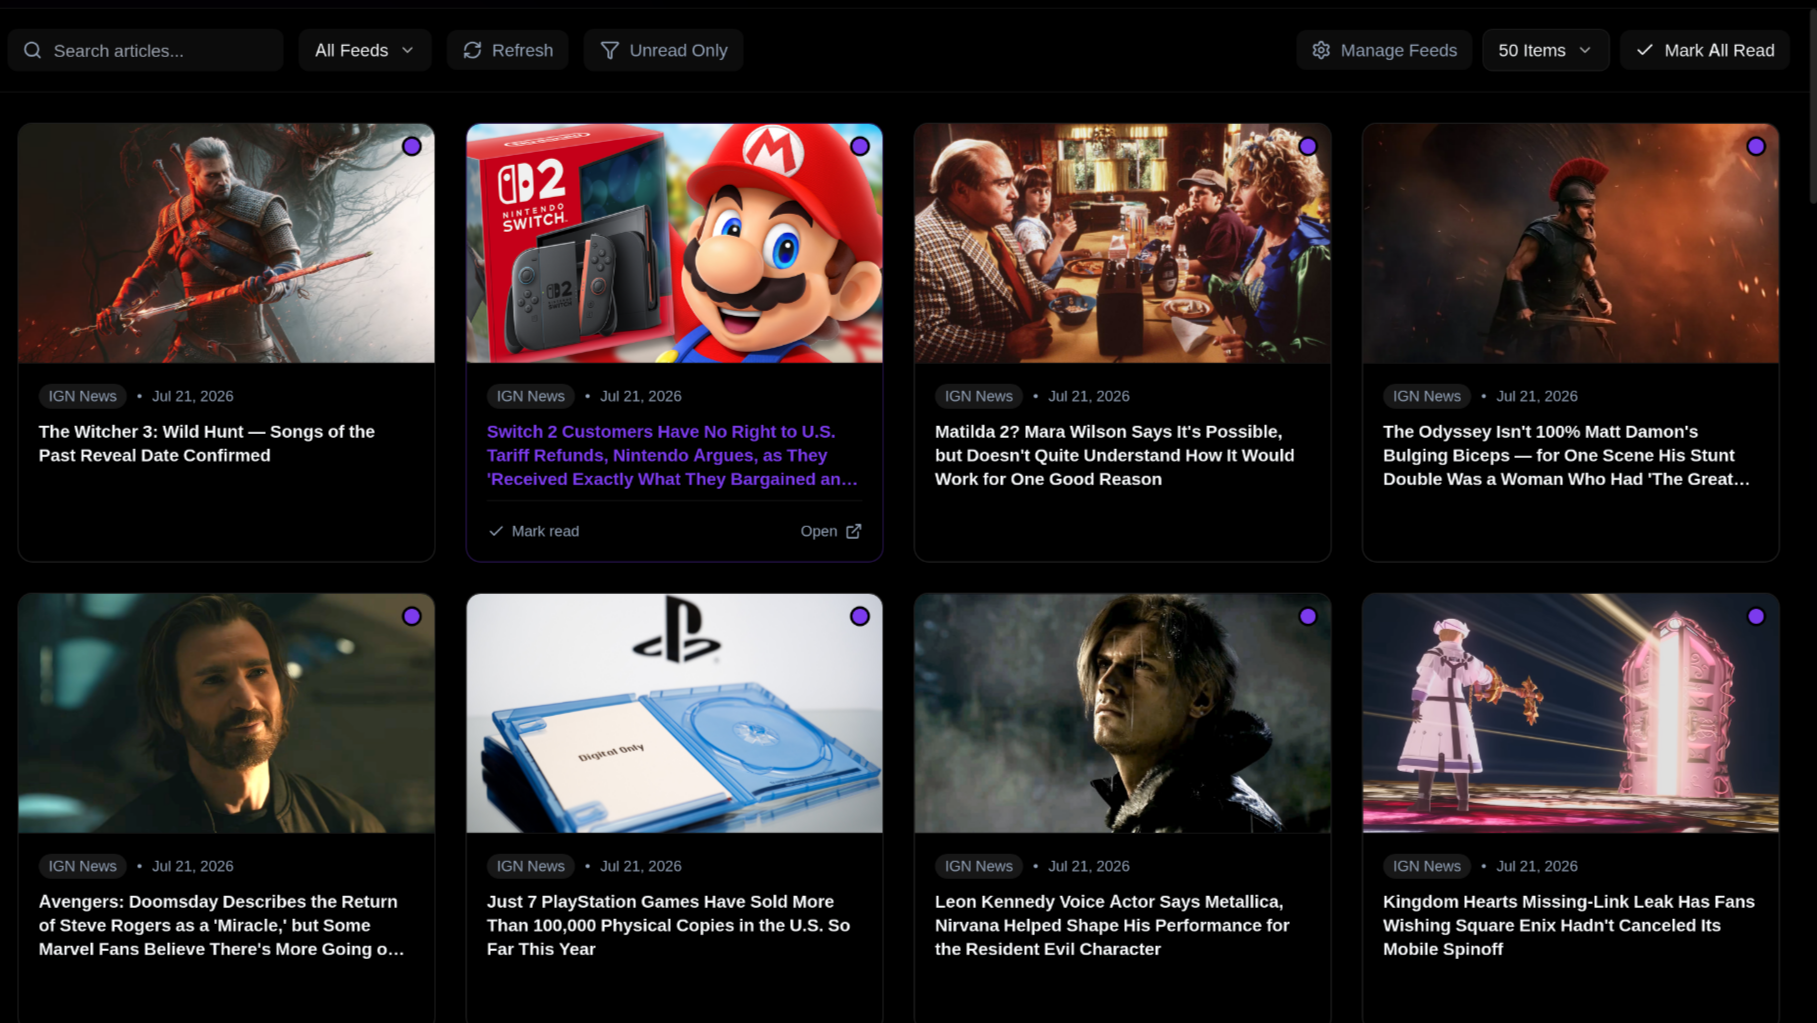Open Manage Feeds via gear icon
The height and width of the screenshot is (1023, 1817).
(x=1321, y=50)
